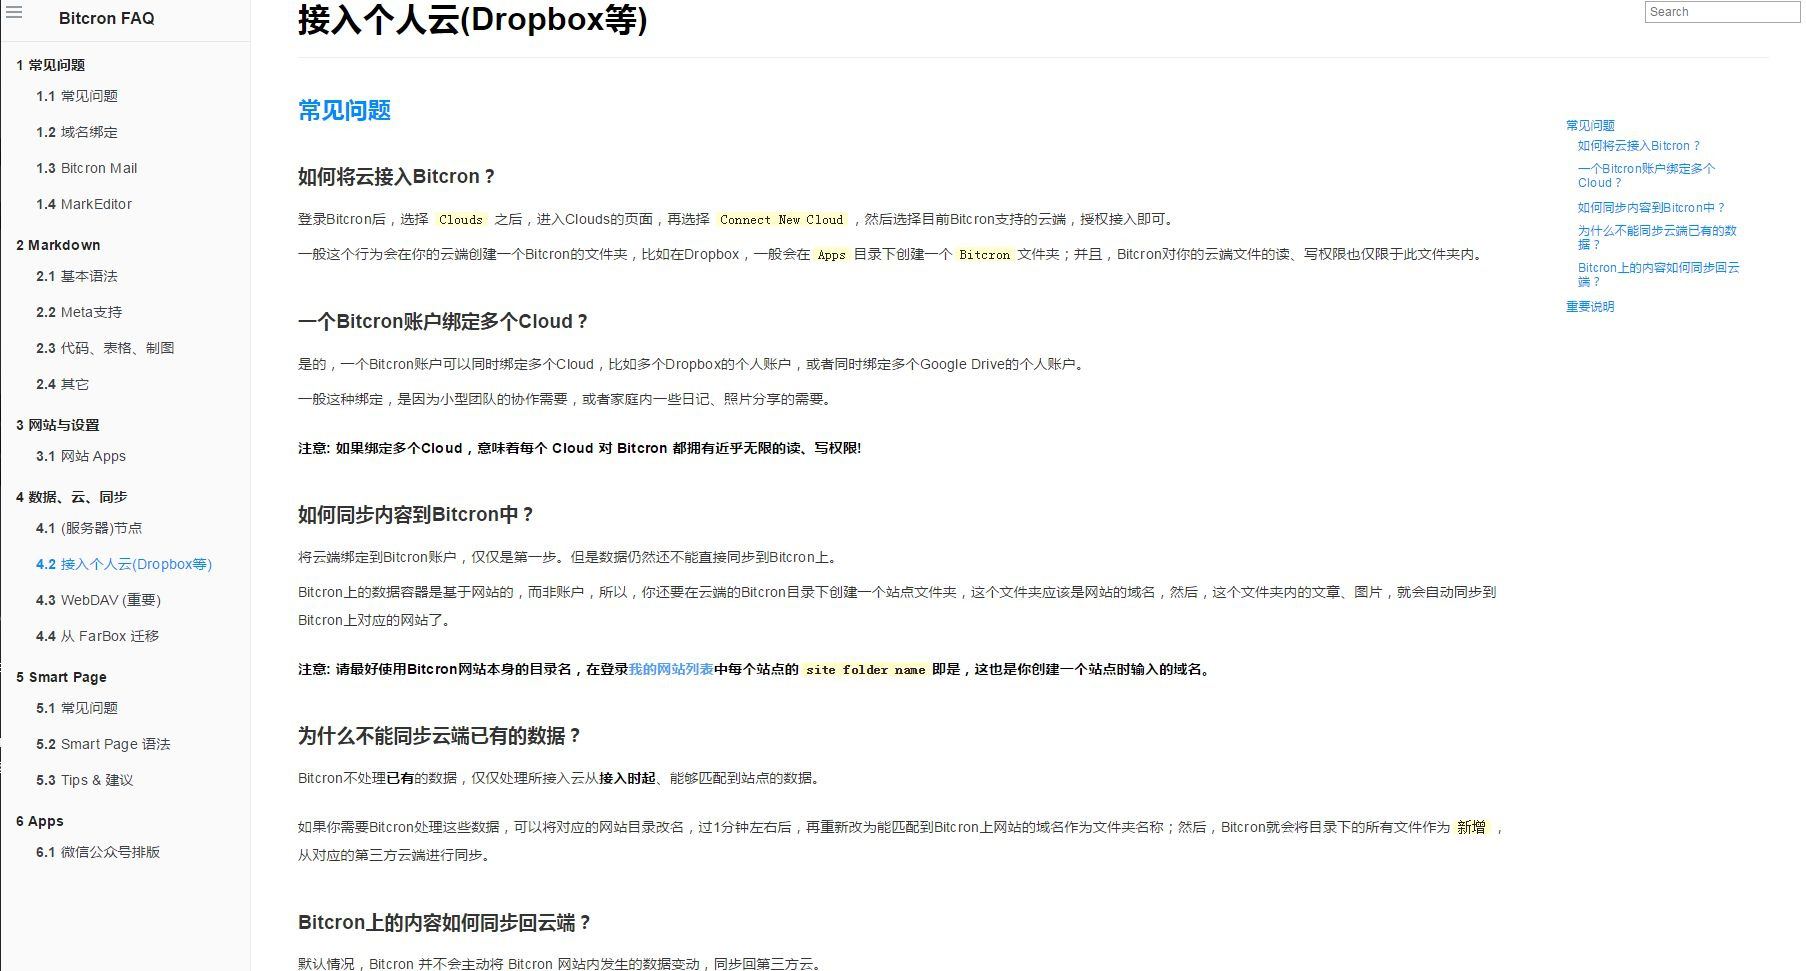This screenshot has width=1806, height=971.
Task: Click the Clouds inline code label
Action: (461, 220)
